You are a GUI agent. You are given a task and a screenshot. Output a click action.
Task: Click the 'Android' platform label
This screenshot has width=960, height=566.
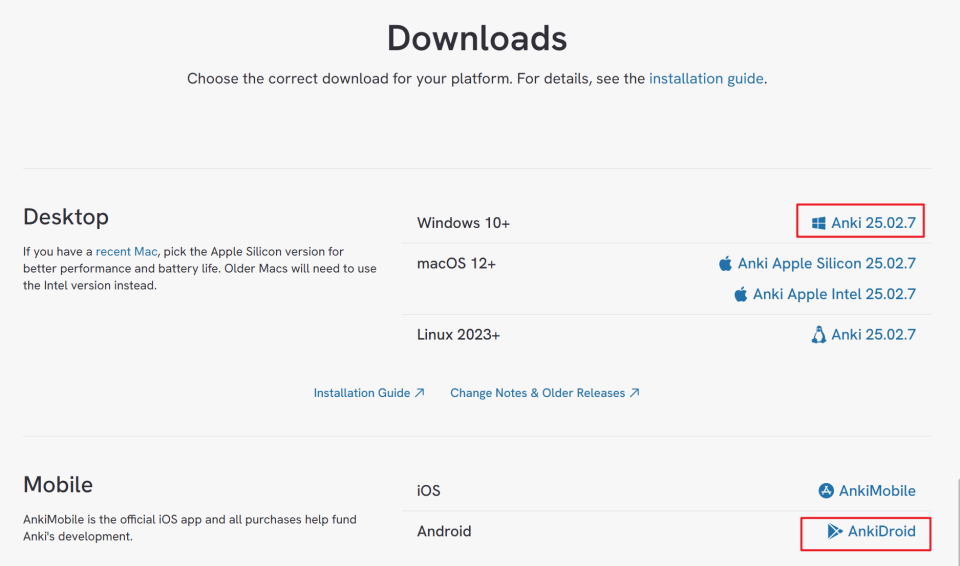point(444,531)
